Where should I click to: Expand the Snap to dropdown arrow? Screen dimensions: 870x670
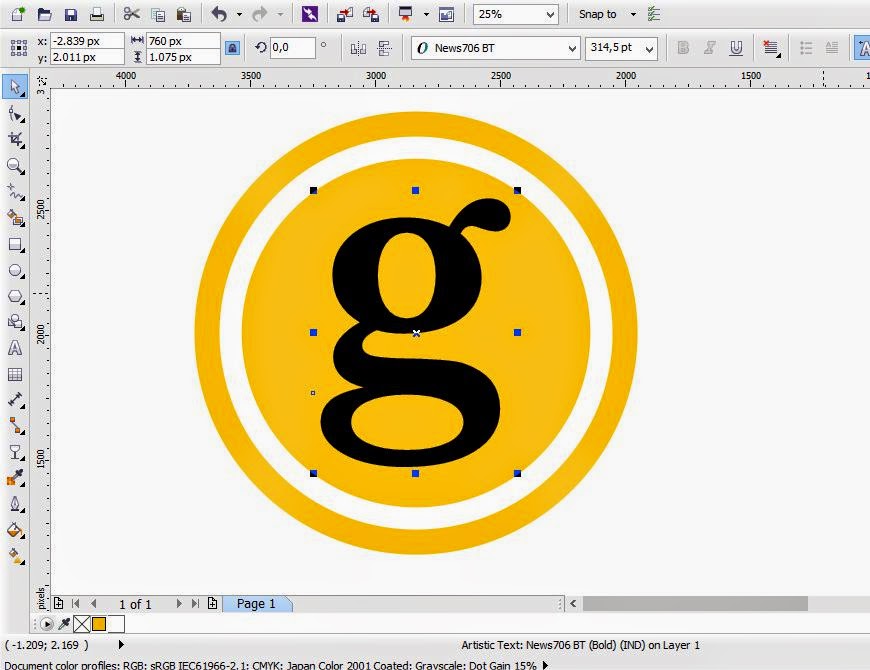pyautogui.click(x=633, y=14)
